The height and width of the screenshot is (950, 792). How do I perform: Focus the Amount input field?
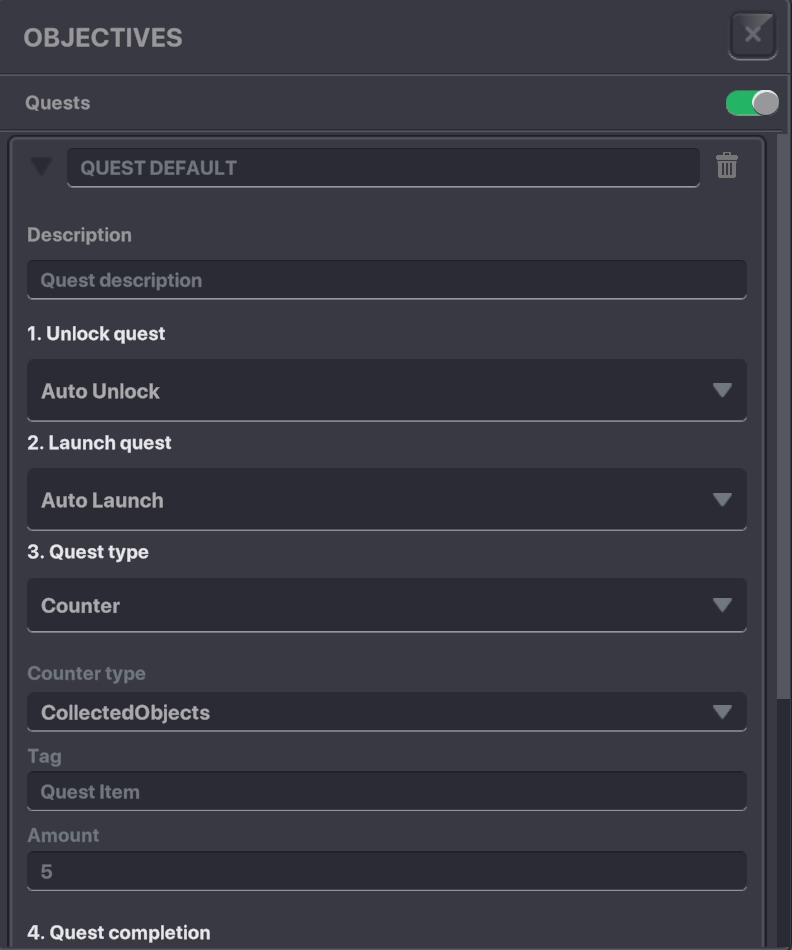[x=386, y=871]
